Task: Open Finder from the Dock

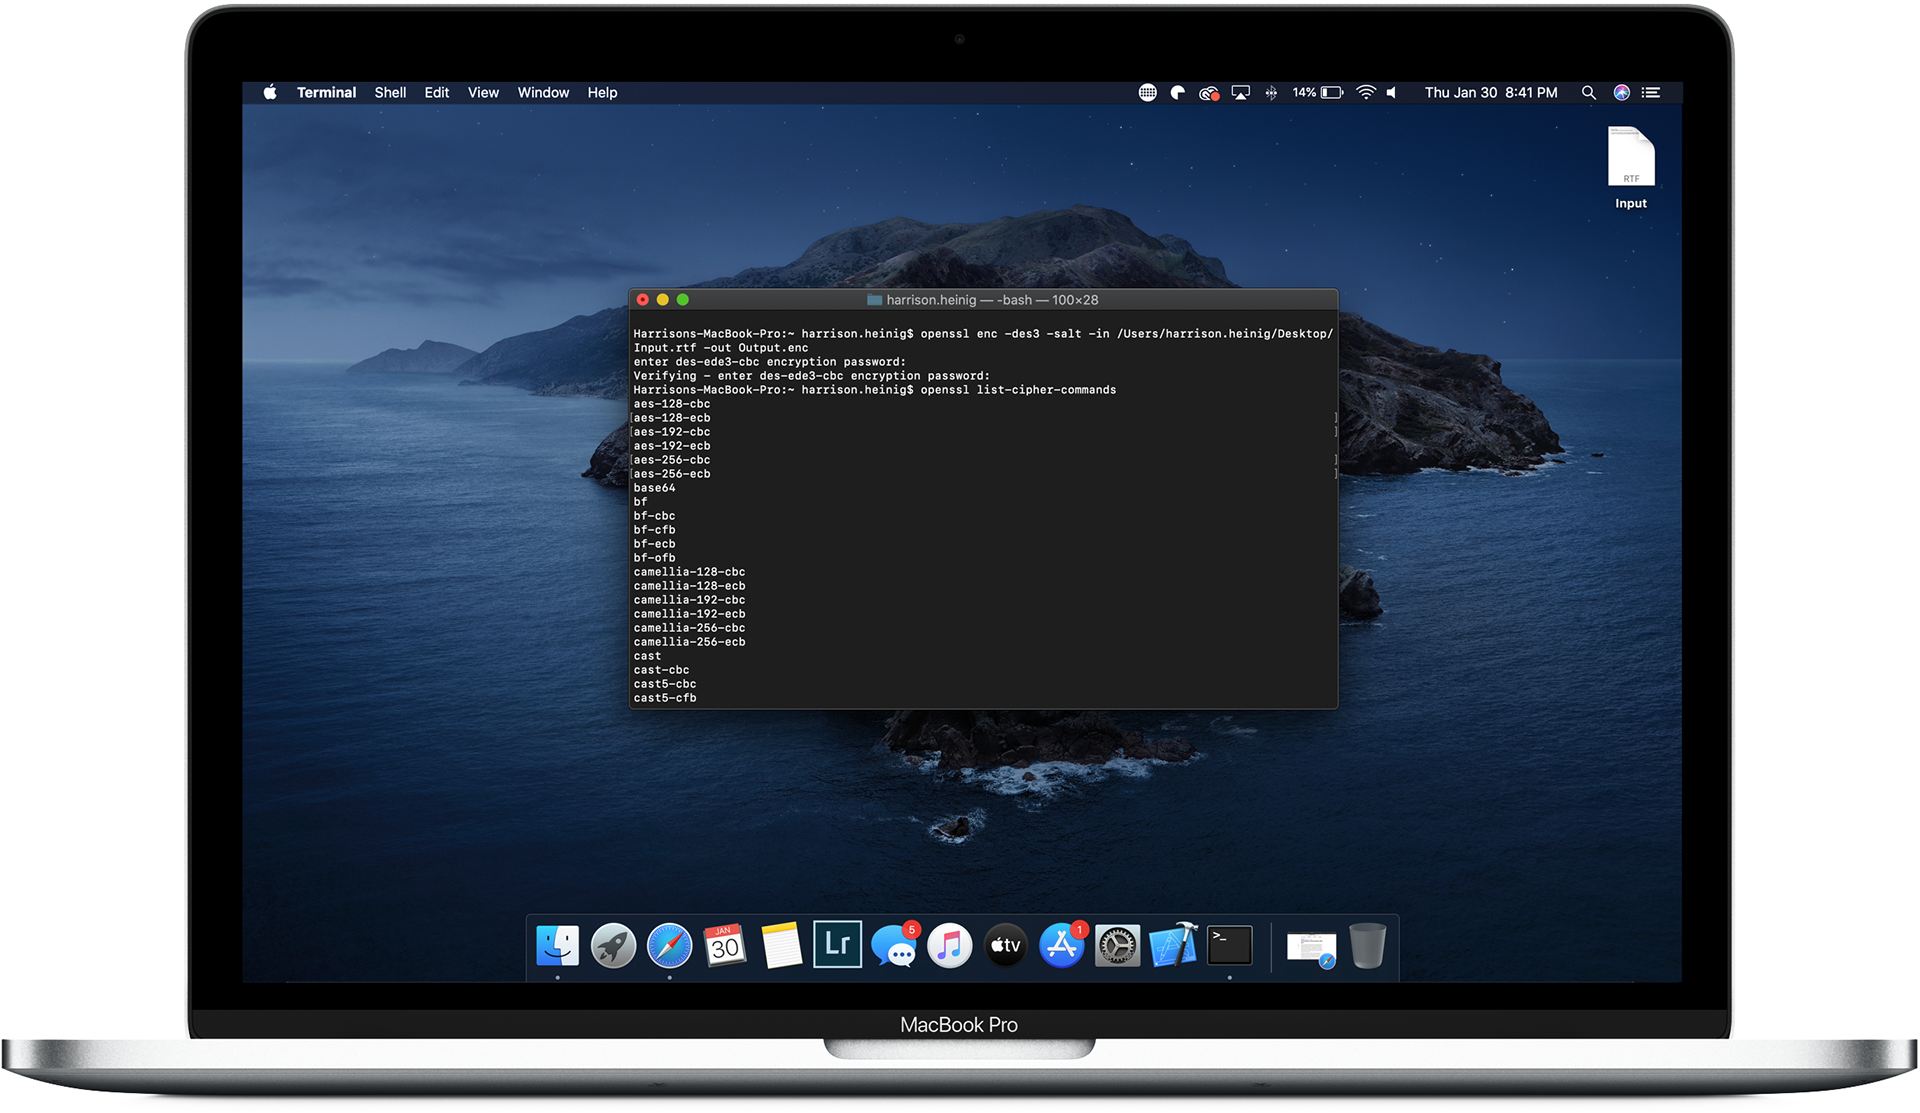Action: pyautogui.click(x=557, y=945)
